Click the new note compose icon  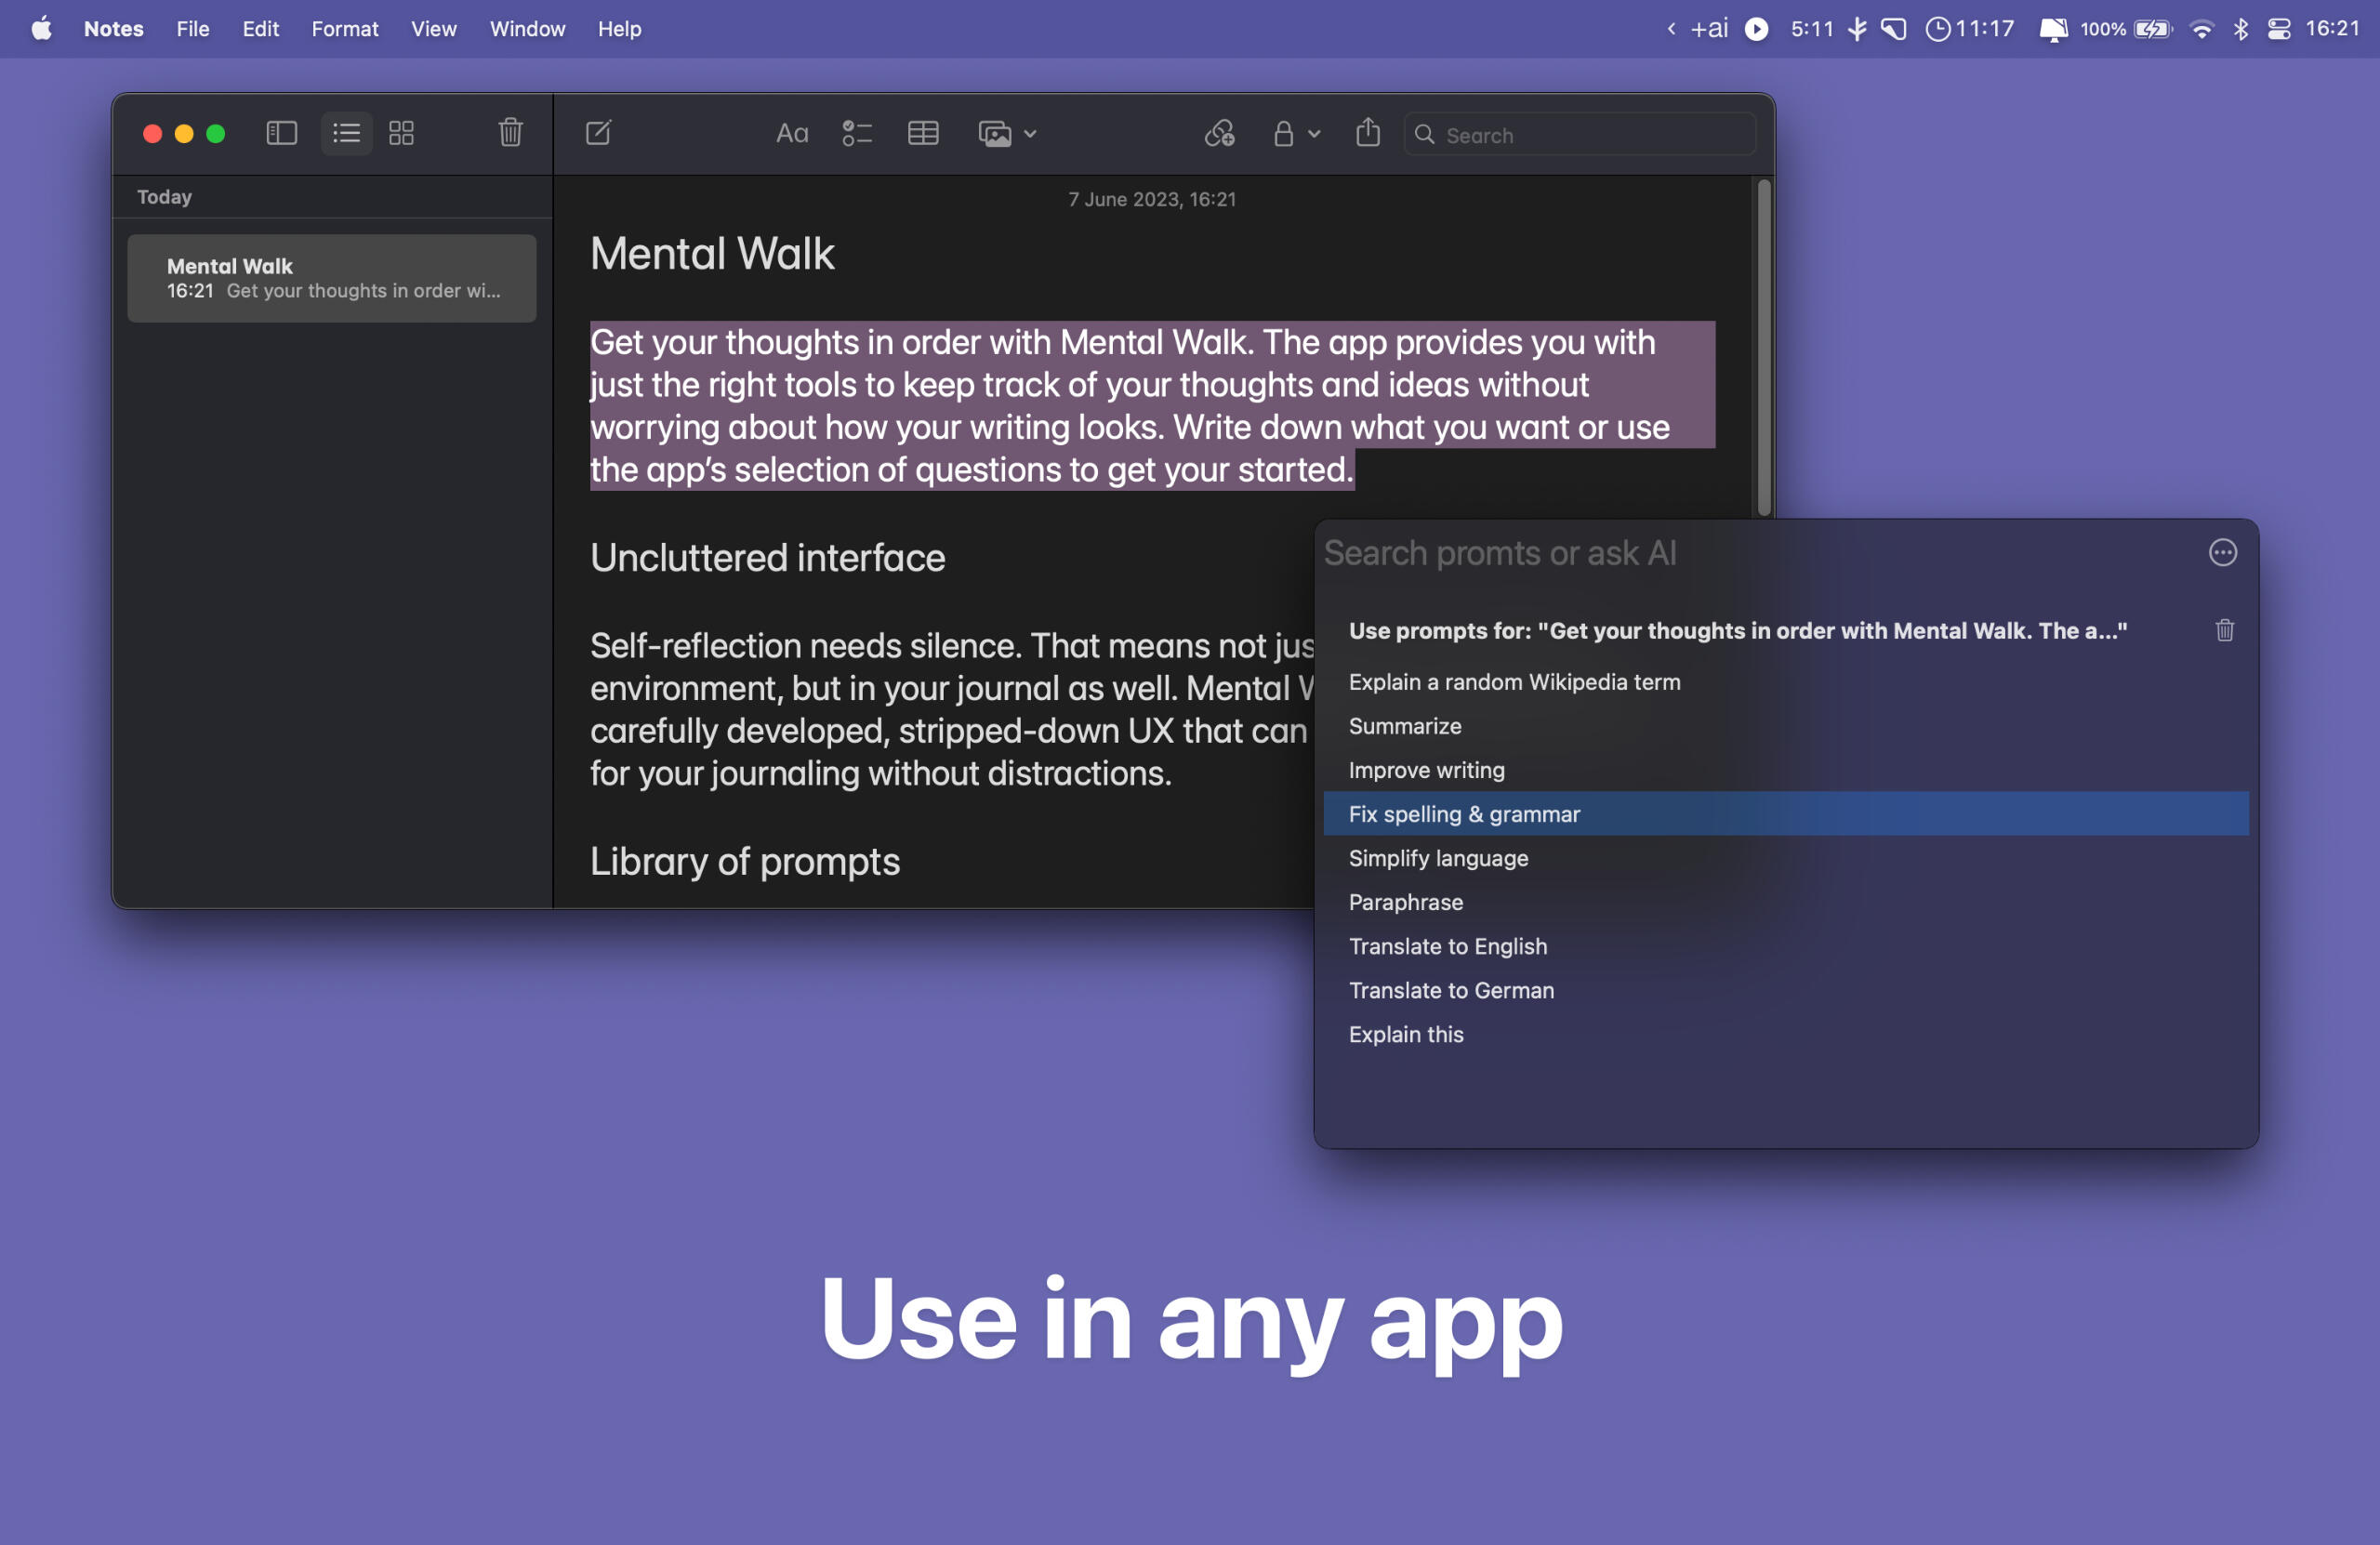598,133
